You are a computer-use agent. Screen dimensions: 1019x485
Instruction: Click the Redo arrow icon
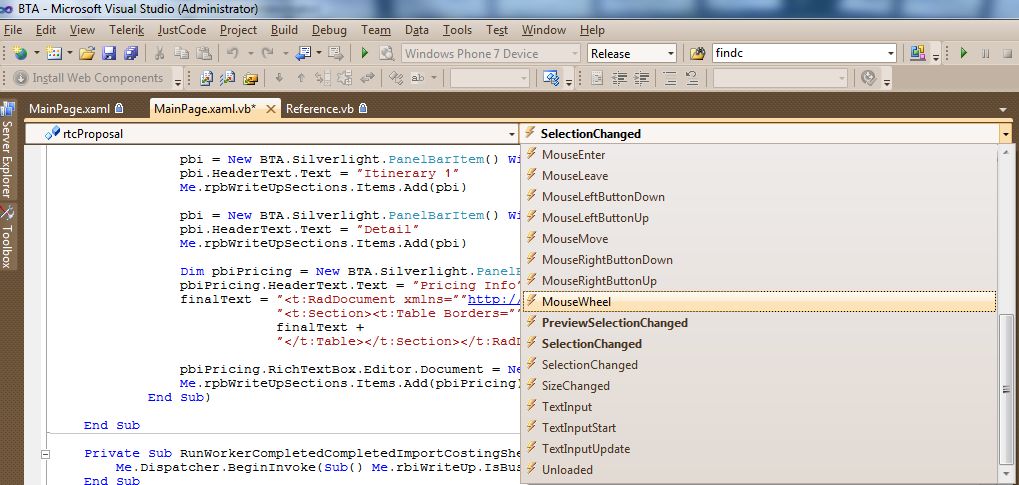[x=268, y=53]
